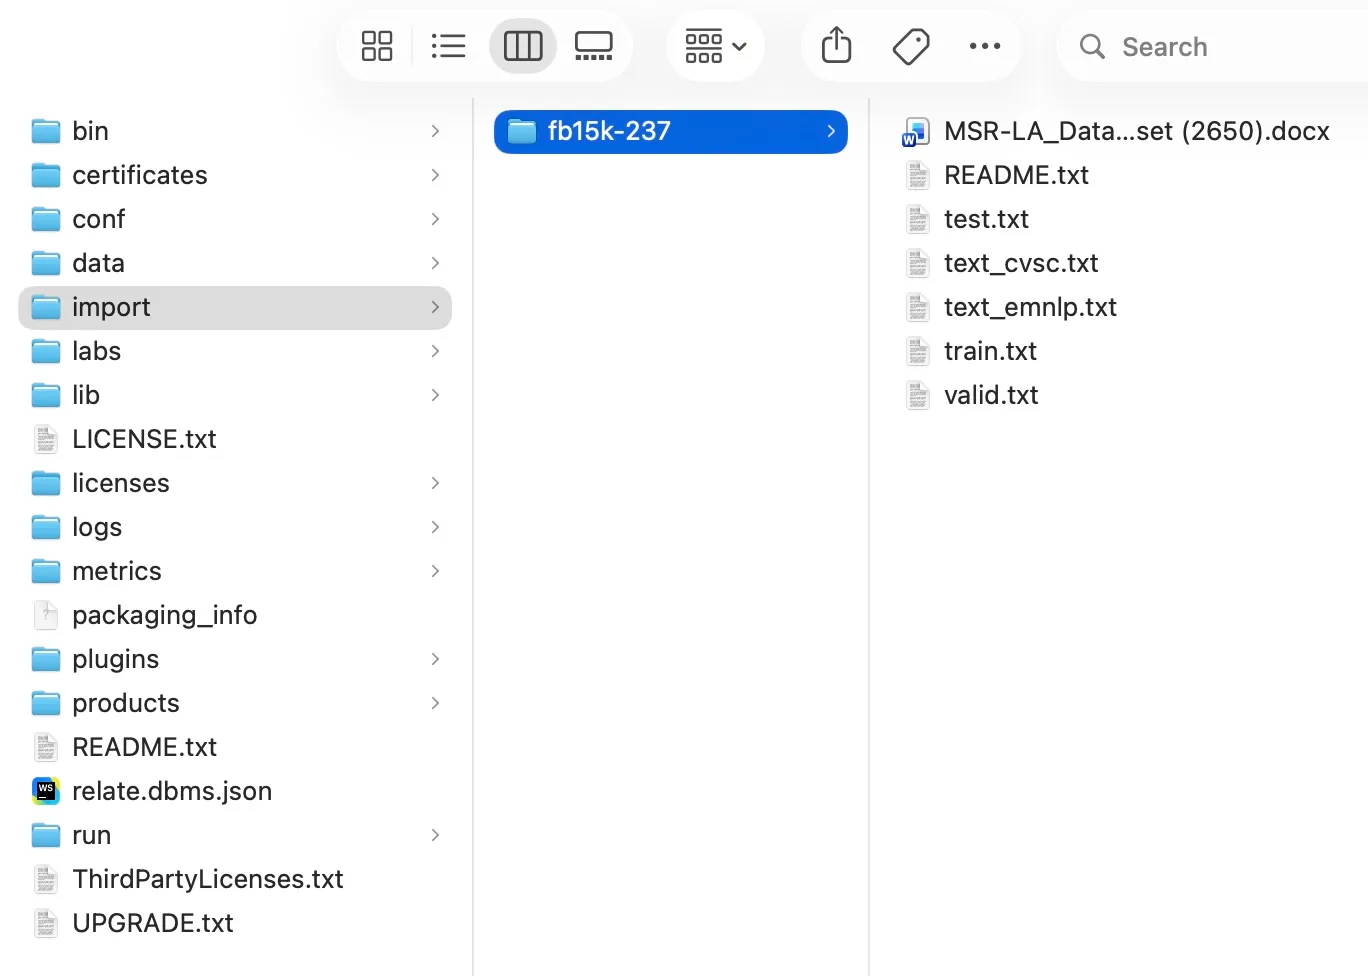Image resolution: width=1368 pixels, height=976 pixels.
Task: Expand the products folder chevron
Action: tap(435, 703)
